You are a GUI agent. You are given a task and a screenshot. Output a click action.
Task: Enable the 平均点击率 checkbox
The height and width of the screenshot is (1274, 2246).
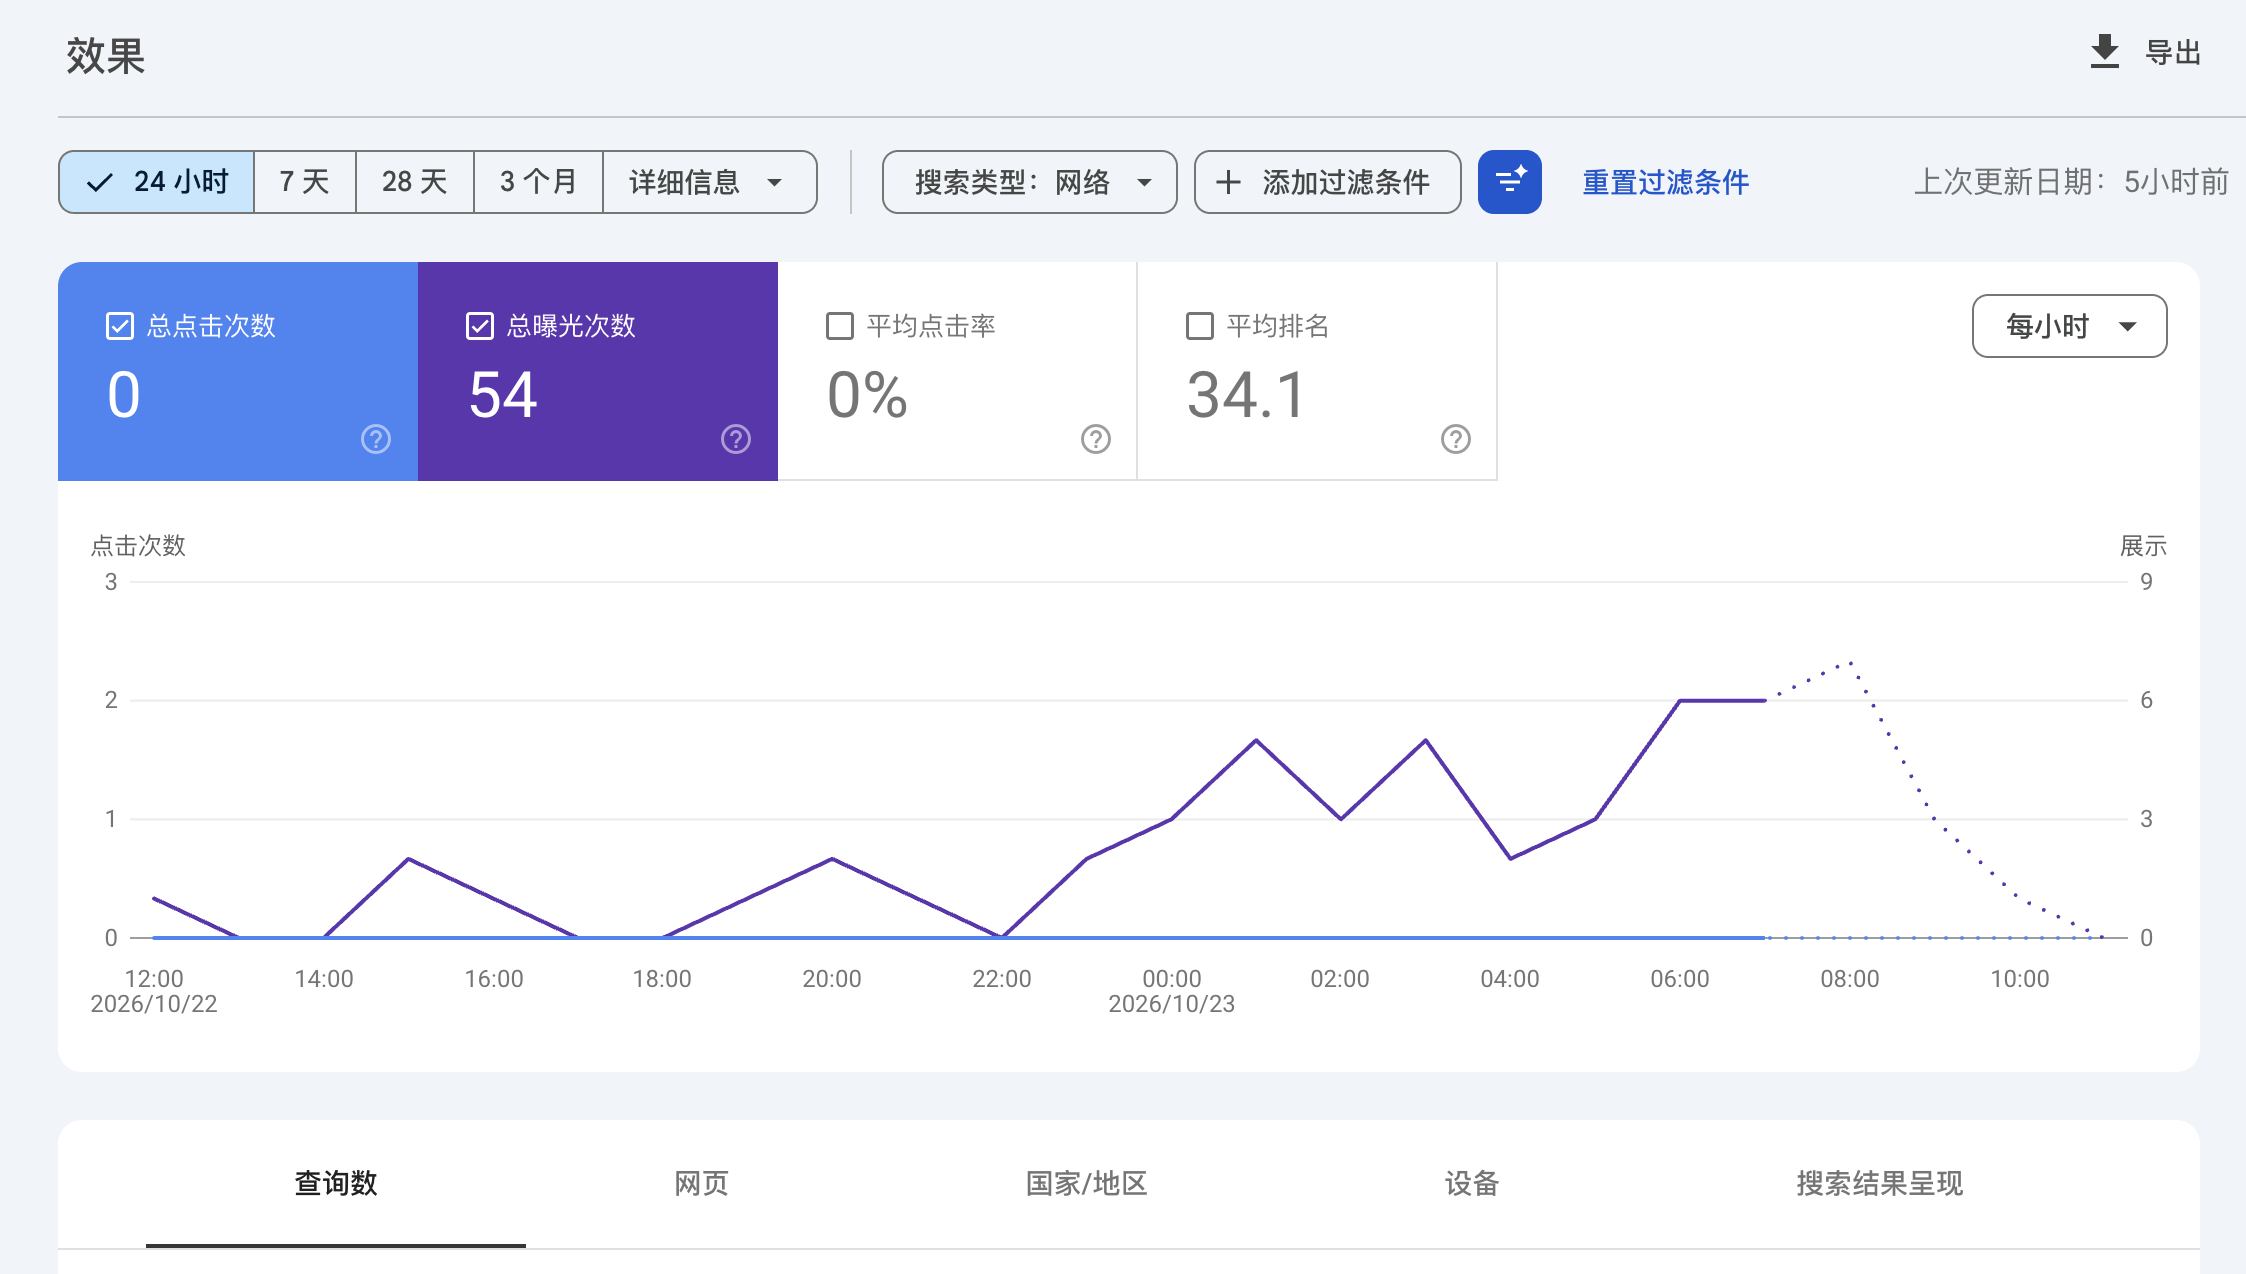(x=840, y=326)
